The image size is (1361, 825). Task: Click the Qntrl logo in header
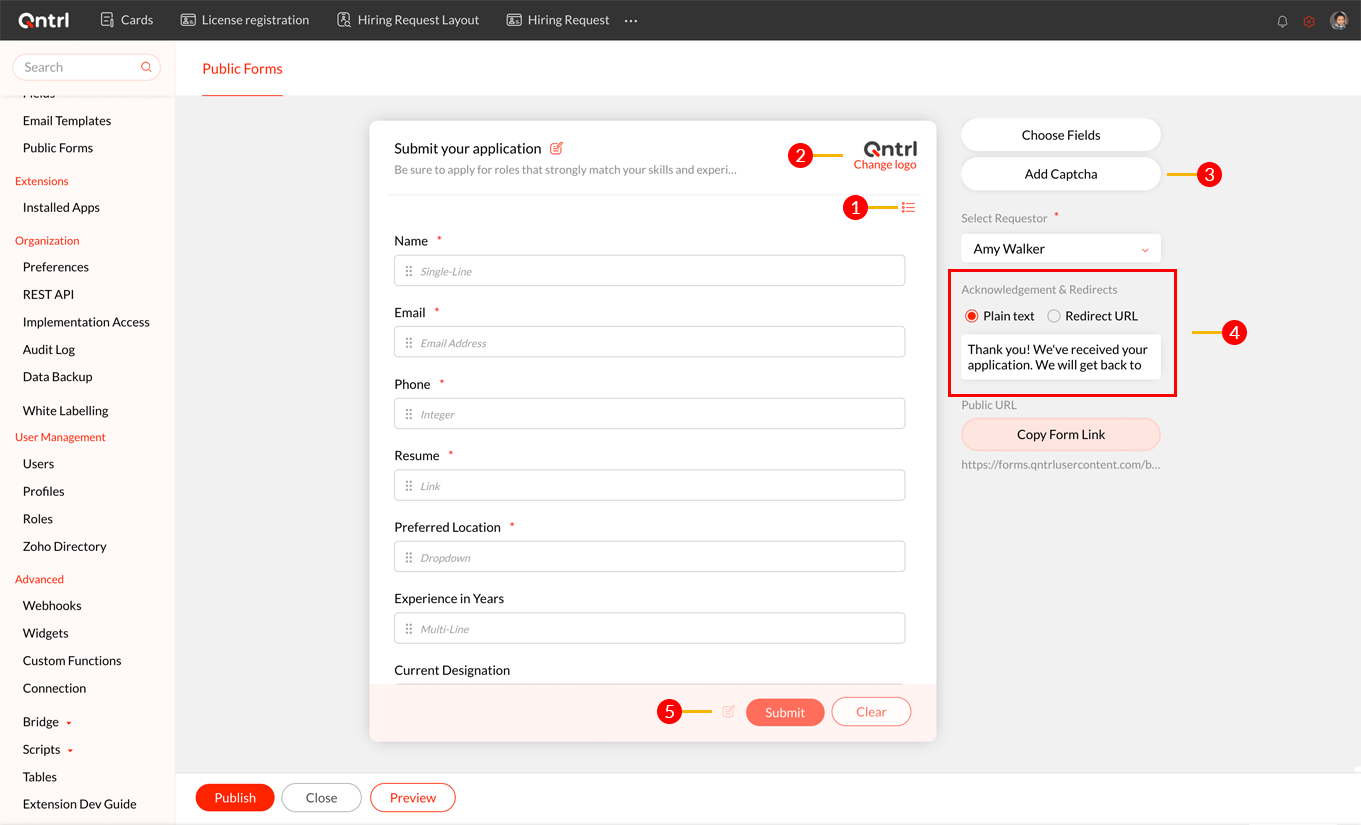(44, 20)
